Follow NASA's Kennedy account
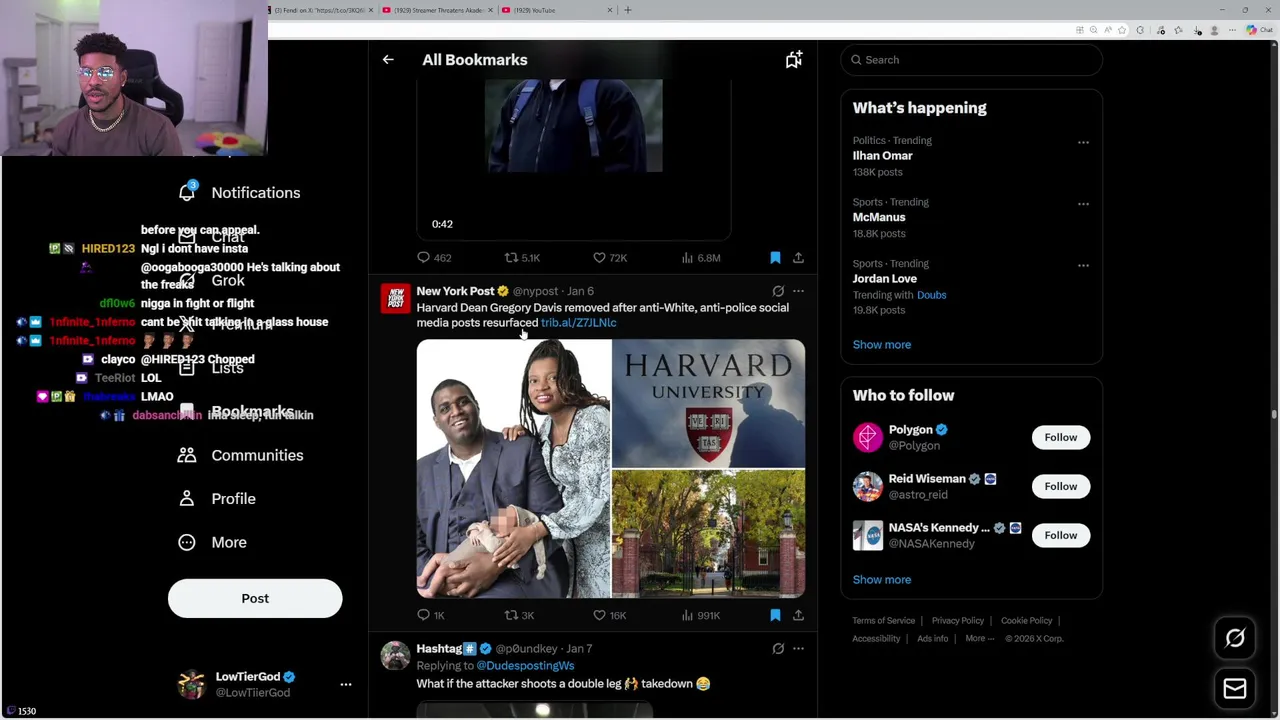This screenshot has width=1280, height=720. (1061, 535)
